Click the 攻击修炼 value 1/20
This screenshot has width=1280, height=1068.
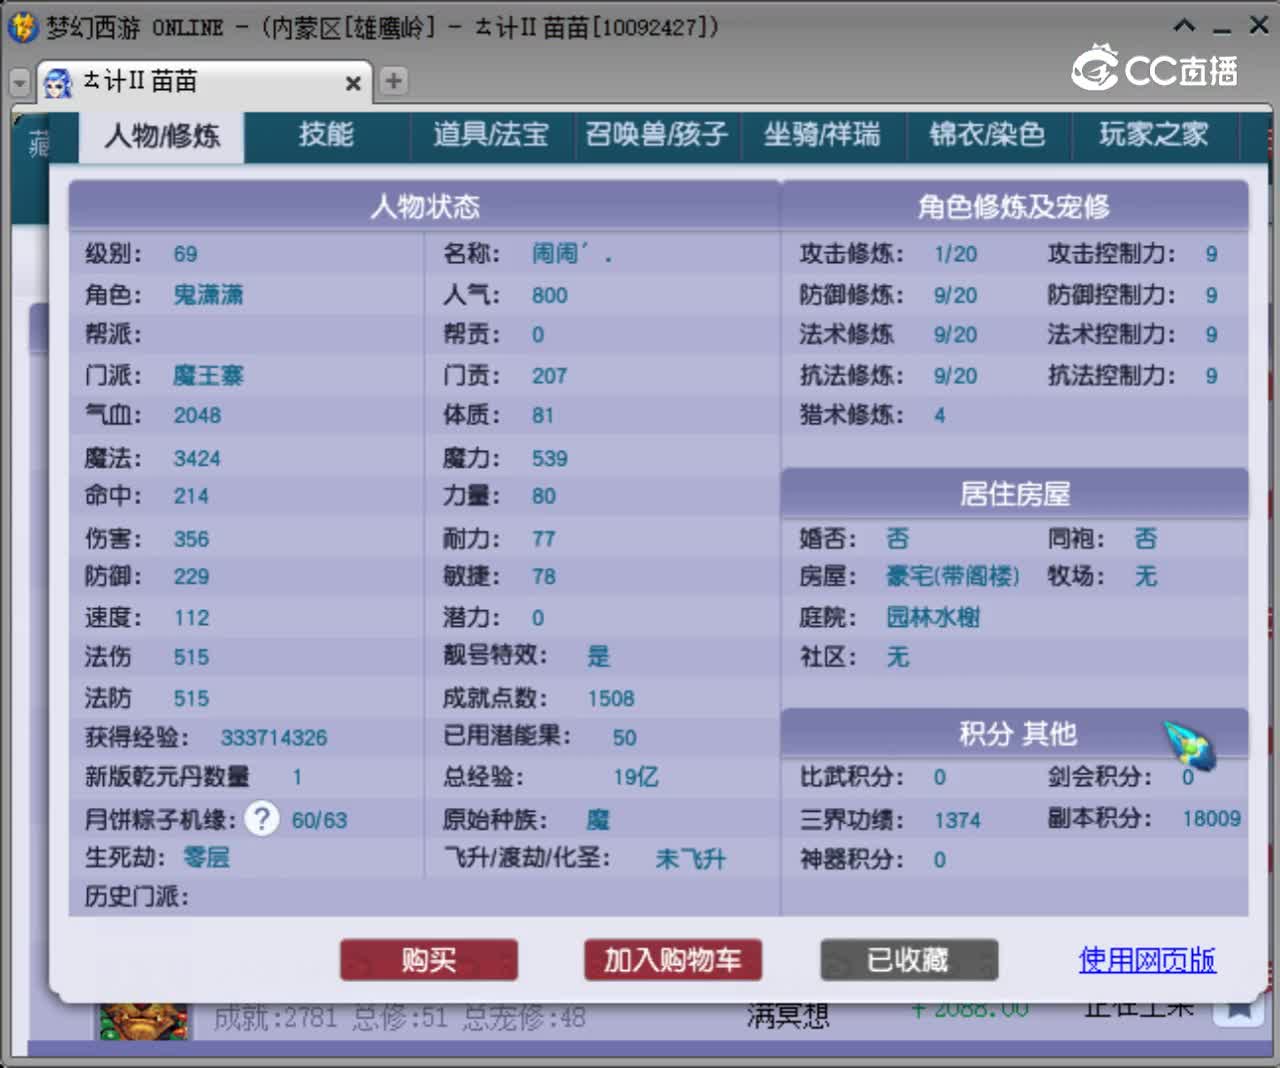tap(955, 255)
